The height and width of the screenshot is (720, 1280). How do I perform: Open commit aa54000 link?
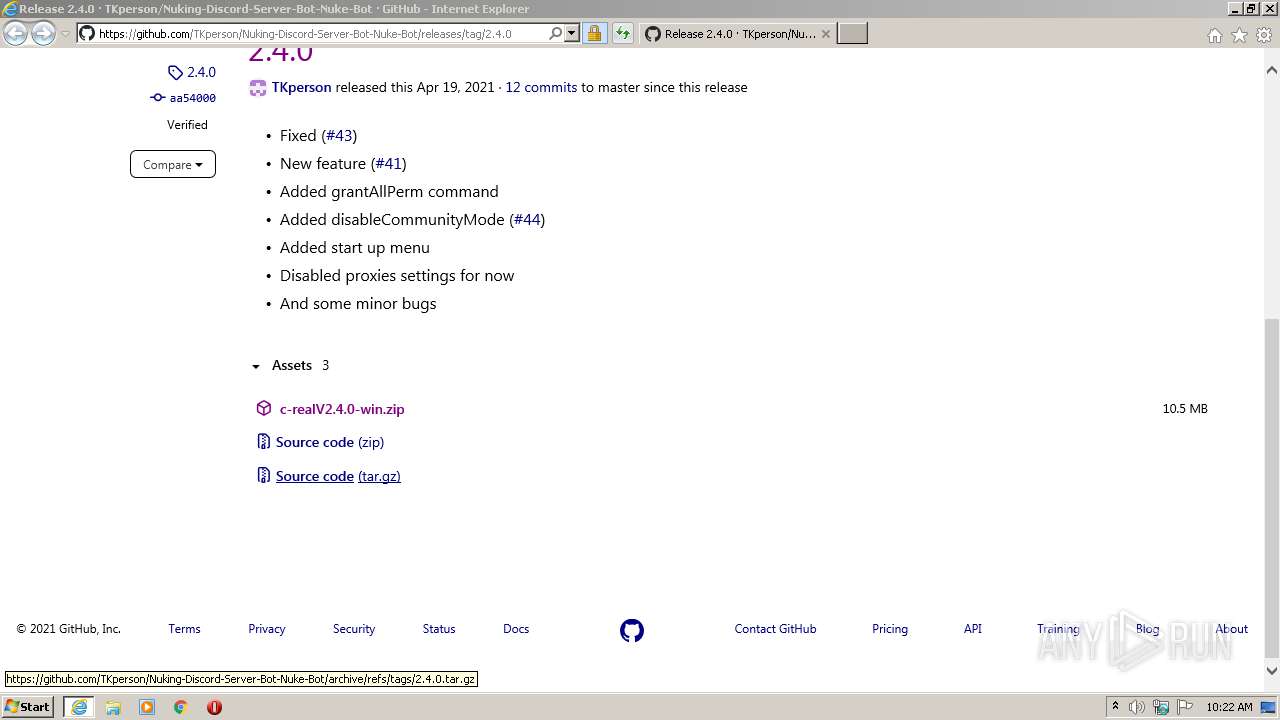pyautogui.click(x=183, y=98)
